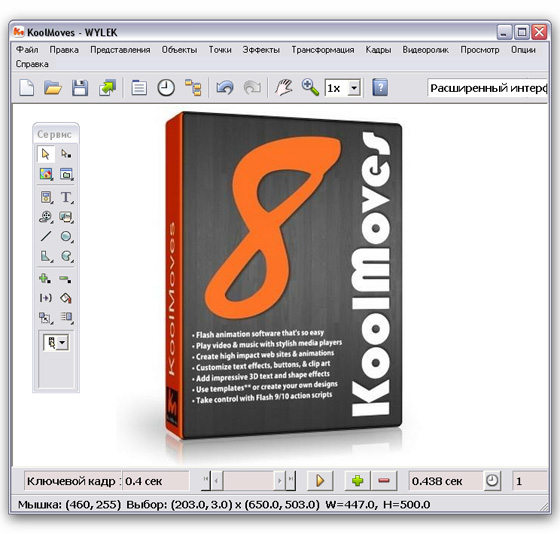Open a file using the folder icon
The width and height of the screenshot is (560, 534).
[53, 88]
